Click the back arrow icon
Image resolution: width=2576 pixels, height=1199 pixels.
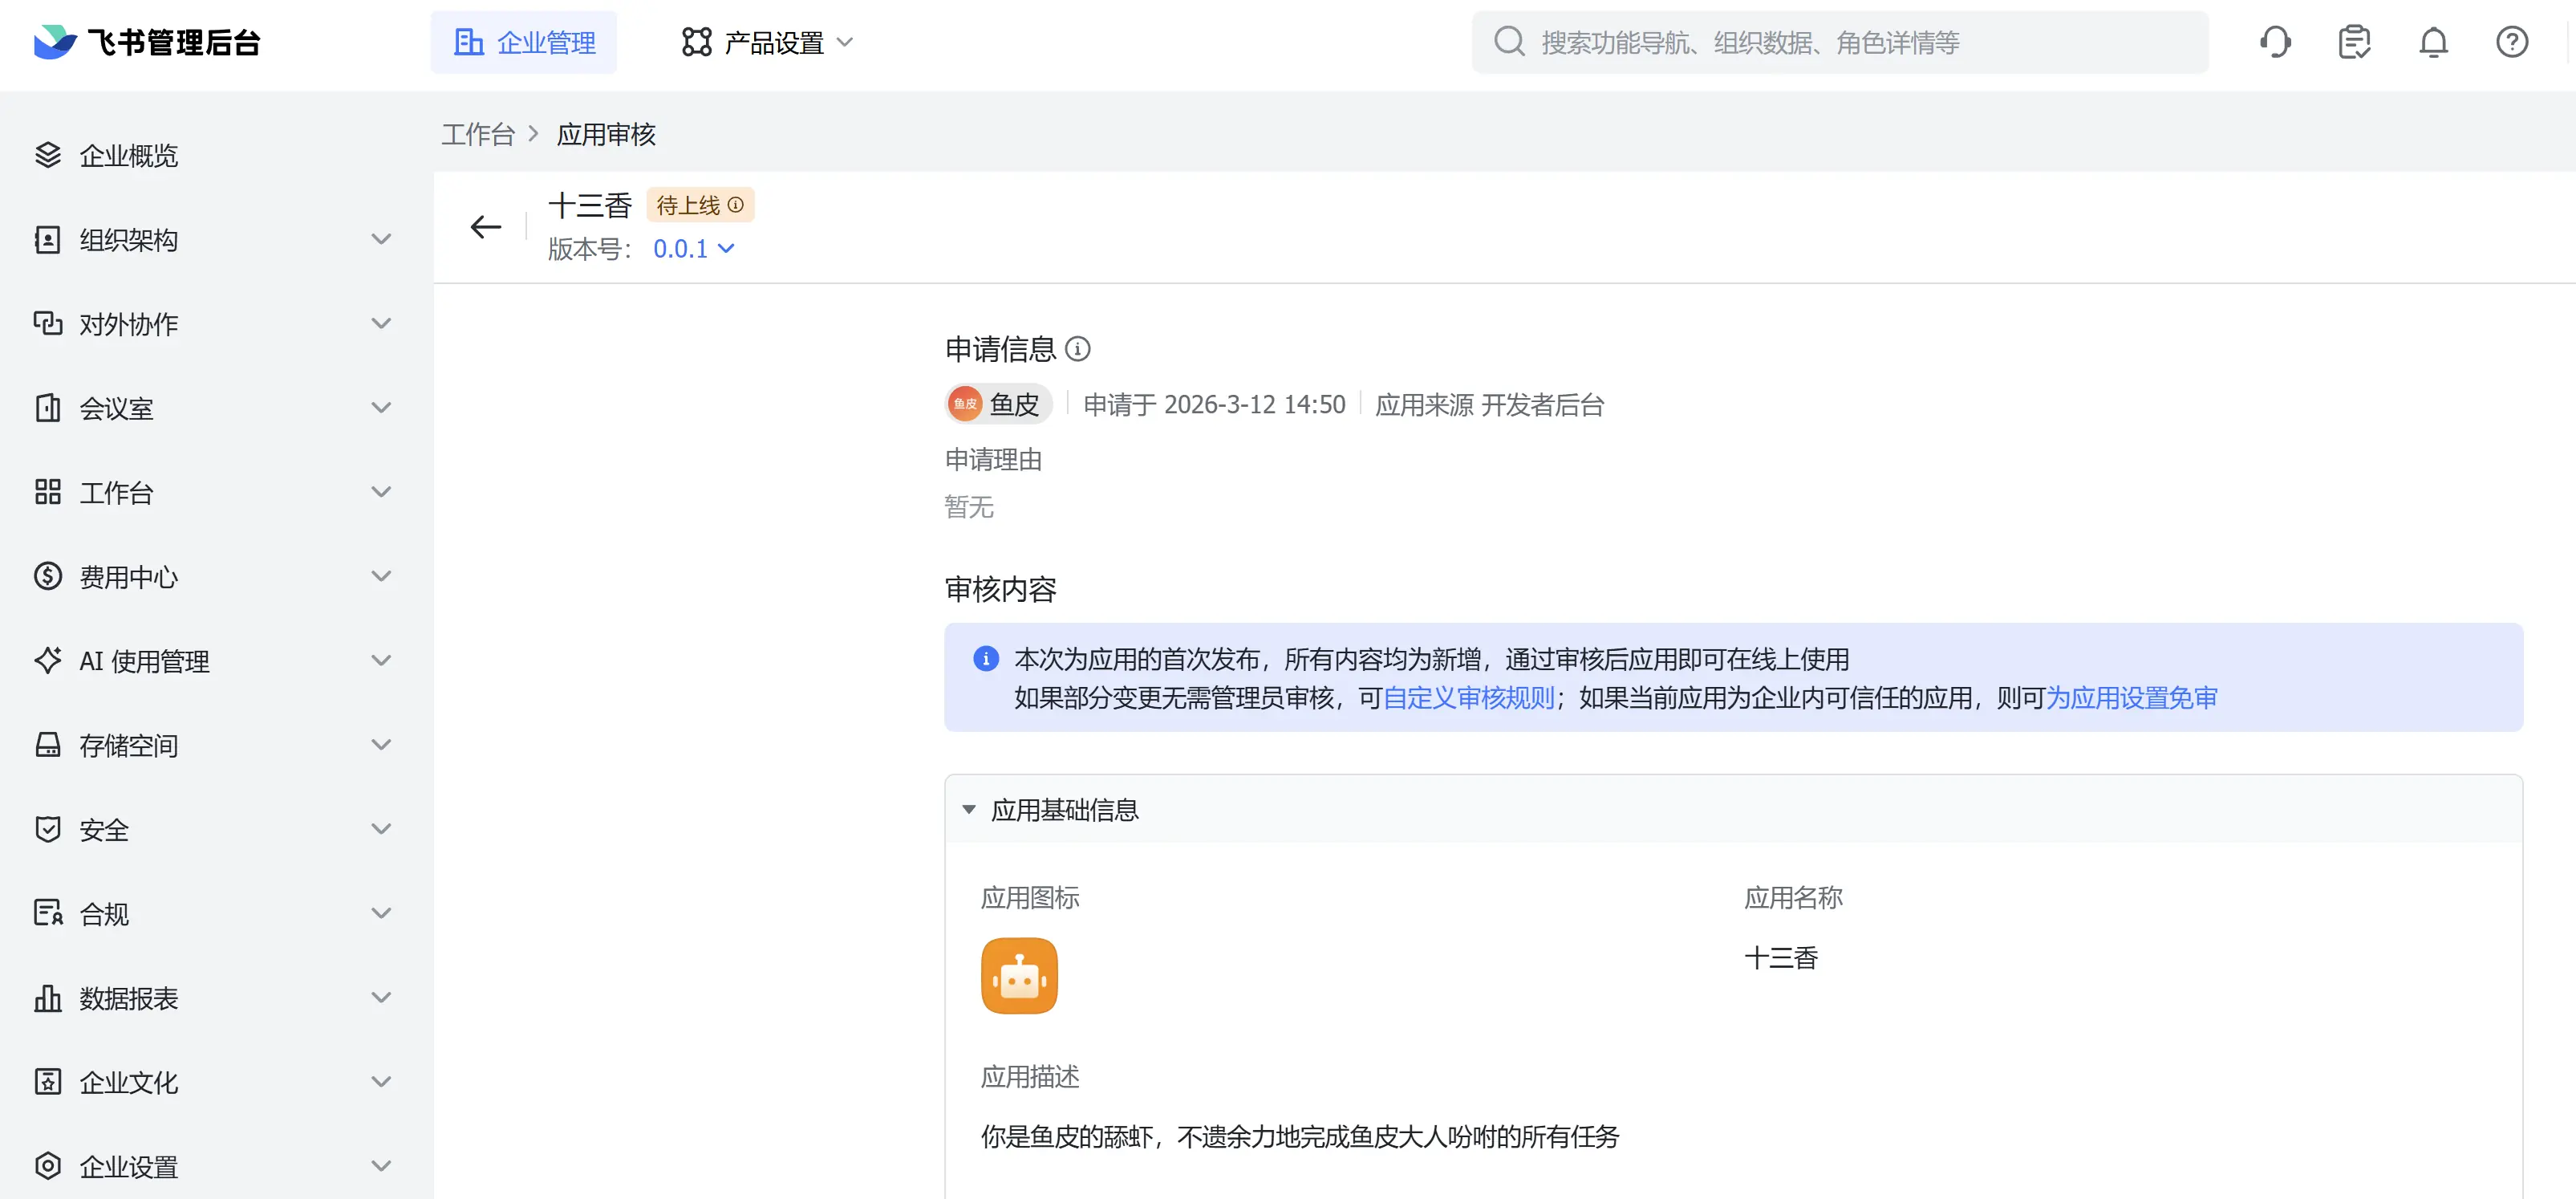(485, 227)
